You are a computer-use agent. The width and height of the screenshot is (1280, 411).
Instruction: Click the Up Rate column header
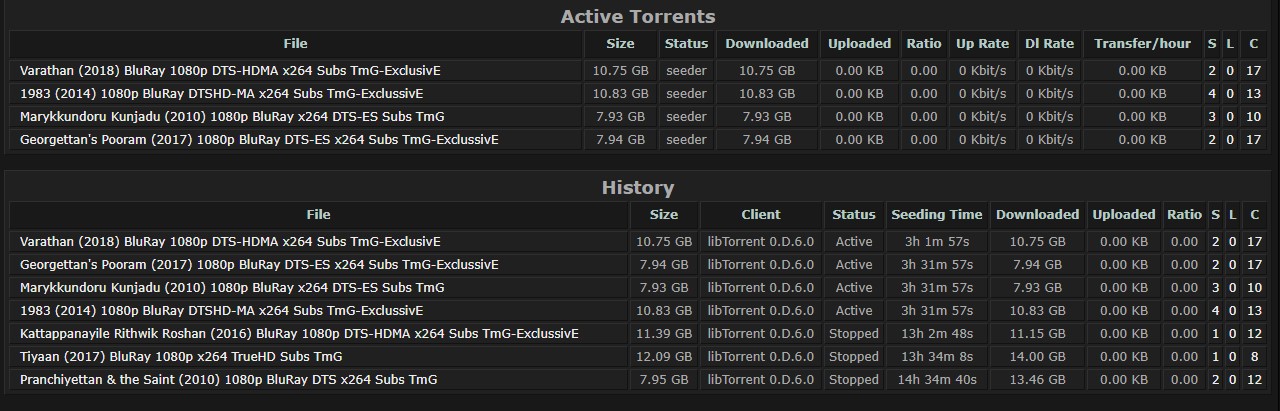(x=982, y=44)
